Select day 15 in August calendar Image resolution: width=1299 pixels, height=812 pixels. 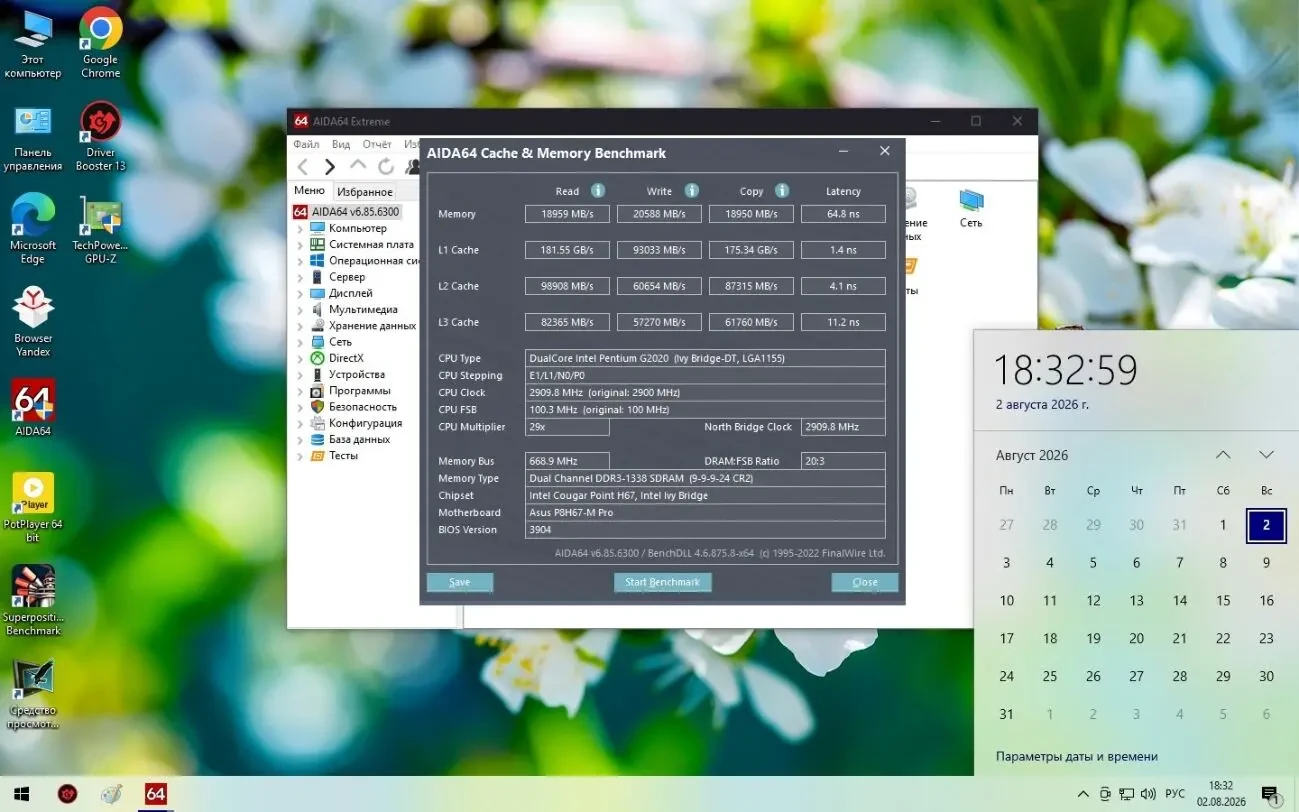pos(1223,601)
